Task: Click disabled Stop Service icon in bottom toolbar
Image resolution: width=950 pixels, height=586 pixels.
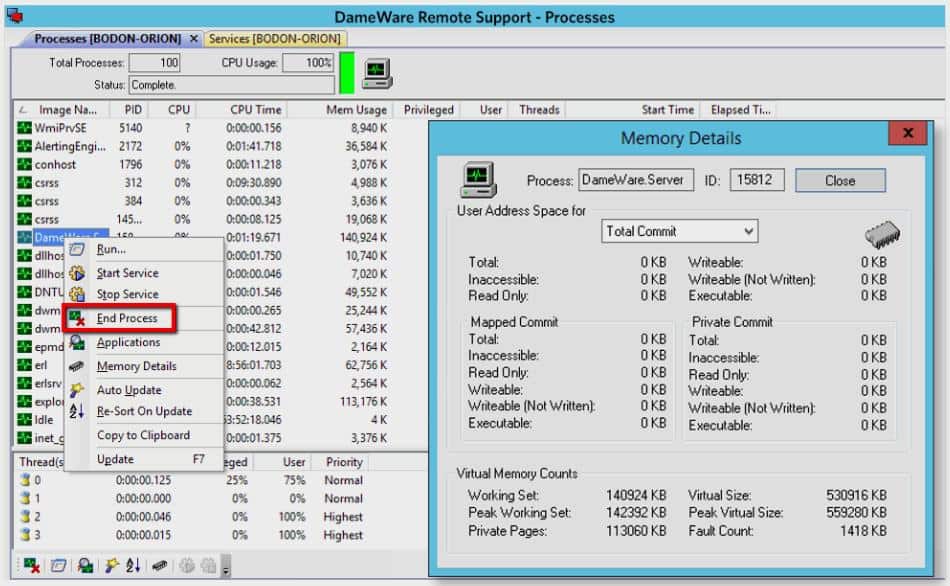Action: click(x=208, y=566)
